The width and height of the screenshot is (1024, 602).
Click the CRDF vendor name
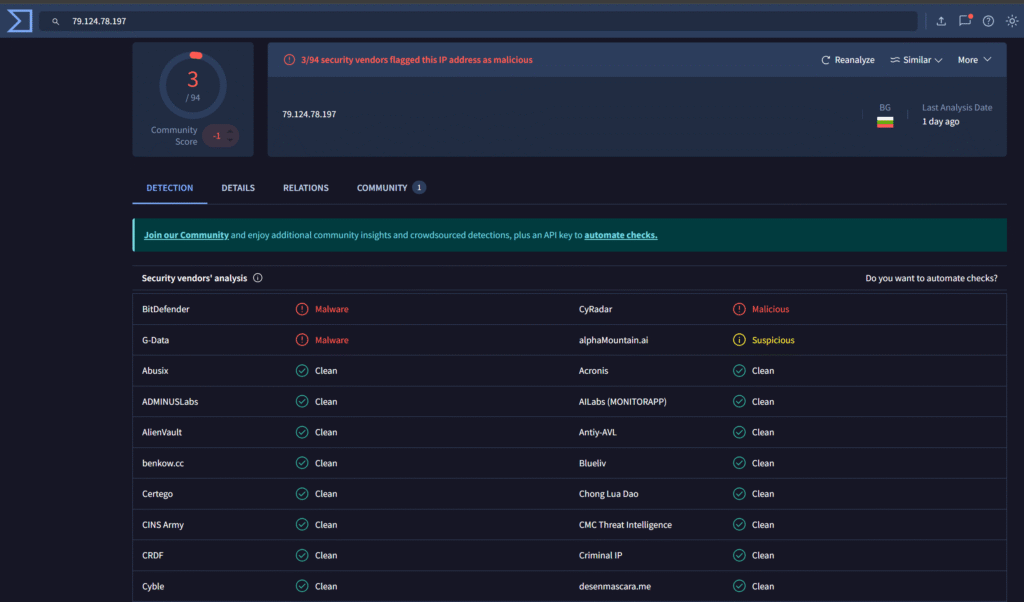click(x=153, y=555)
